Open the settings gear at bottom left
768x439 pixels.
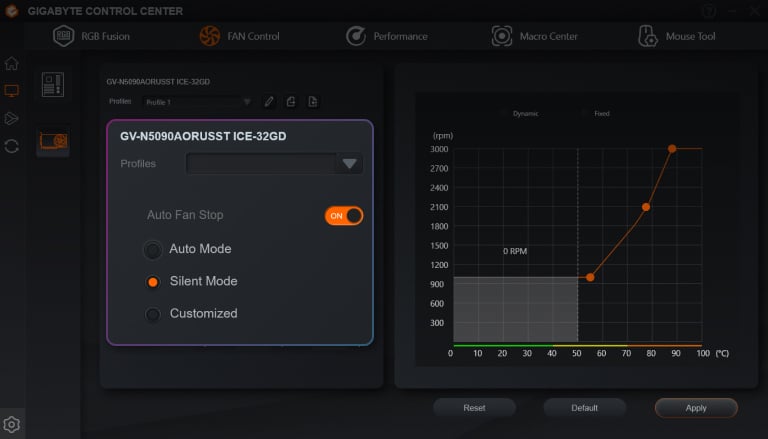(x=12, y=424)
